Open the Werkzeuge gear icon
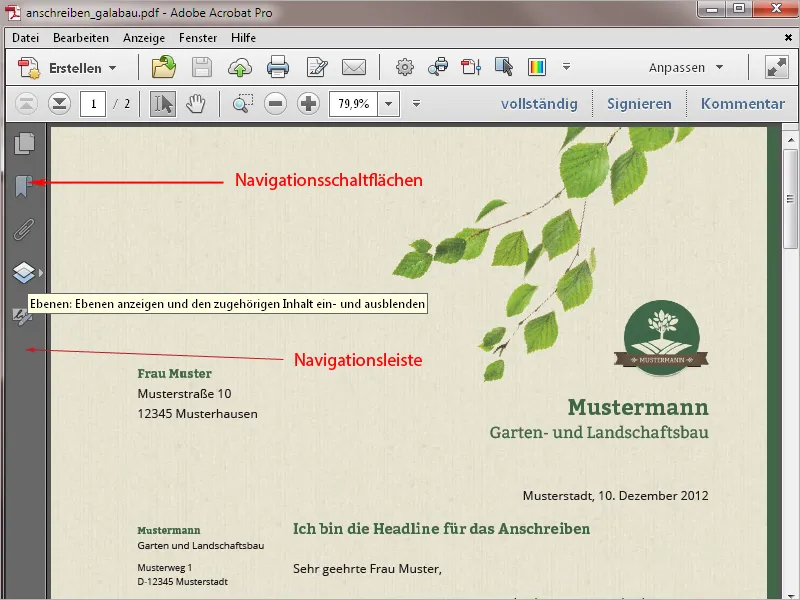The width and height of the screenshot is (800, 600). pos(404,68)
